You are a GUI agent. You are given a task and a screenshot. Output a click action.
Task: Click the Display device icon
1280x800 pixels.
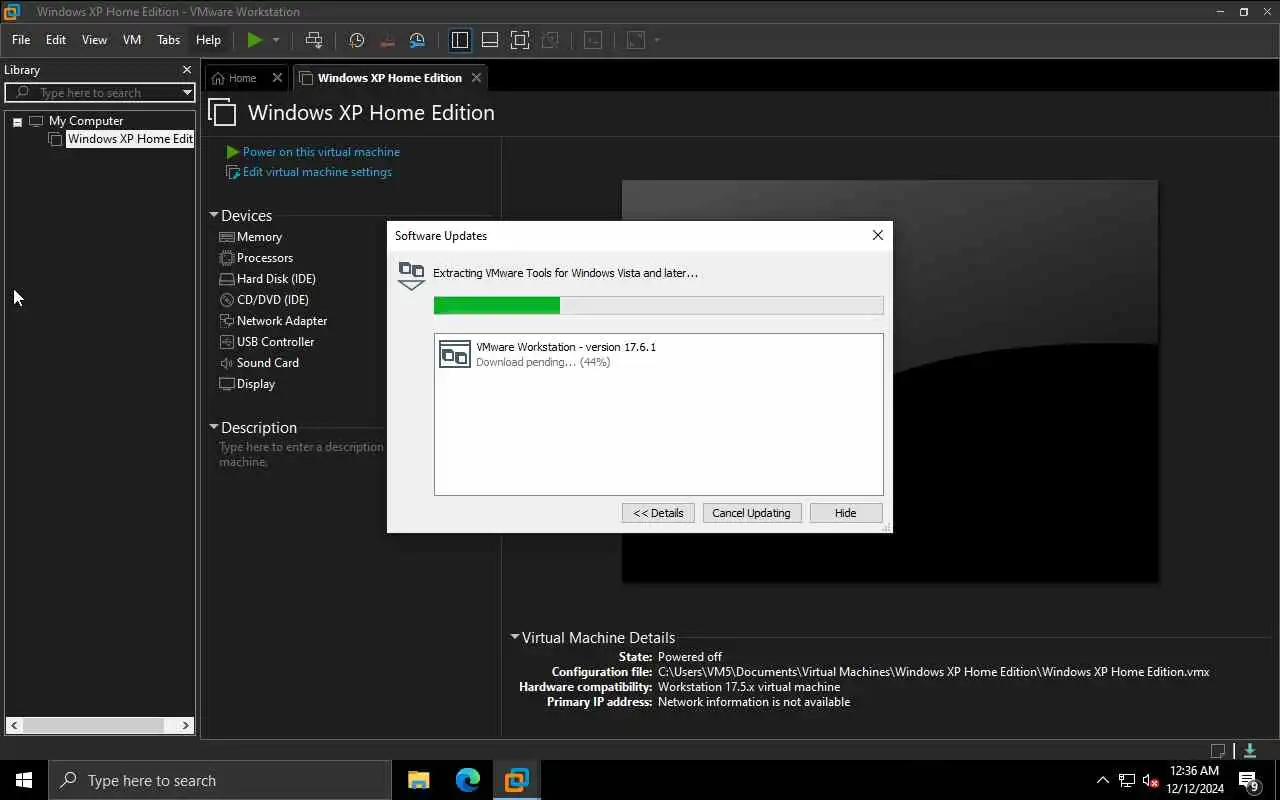[227, 384]
